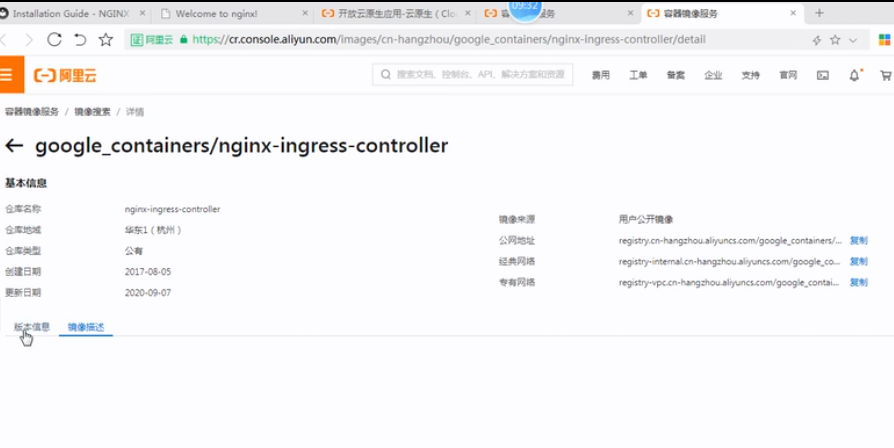
Task: Open the 镜像描述 tab
Action: tap(86, 327)
